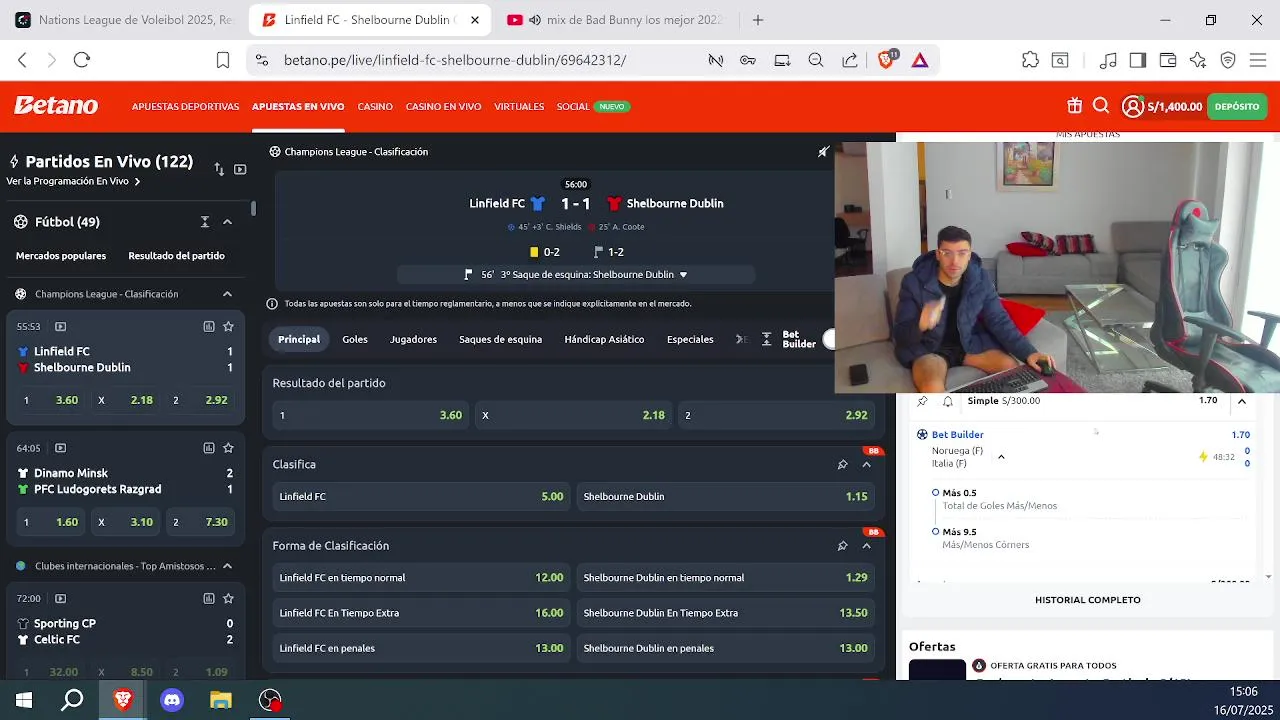Open Windows Start menu
The width and height of the screenshot is (1280, 720).
(24, 700)
